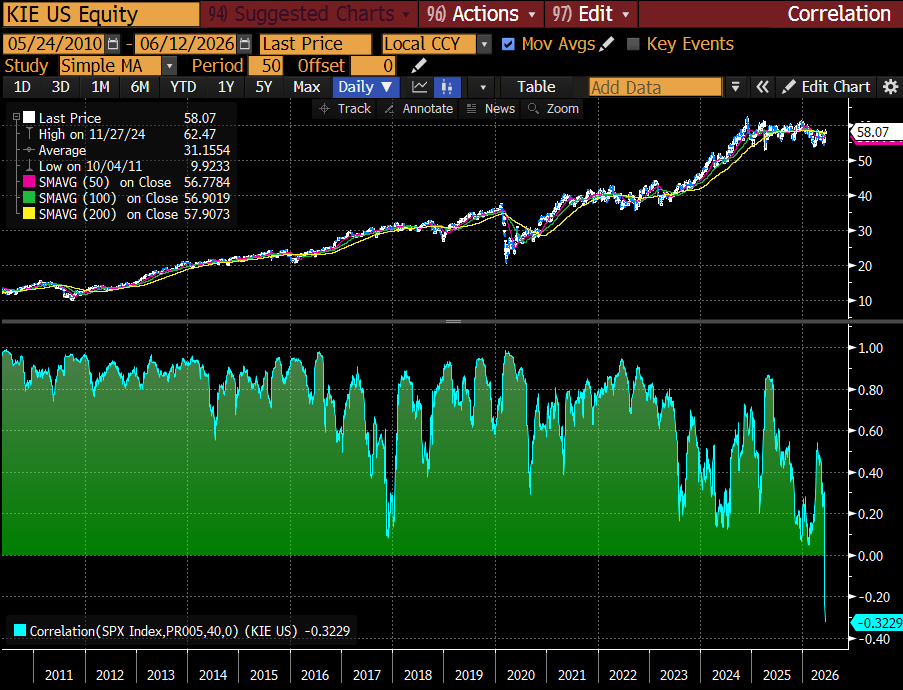Click the magenta SMAVG (50) color swatch
This screenshot has width=903, height=690.
click(29, 182)
